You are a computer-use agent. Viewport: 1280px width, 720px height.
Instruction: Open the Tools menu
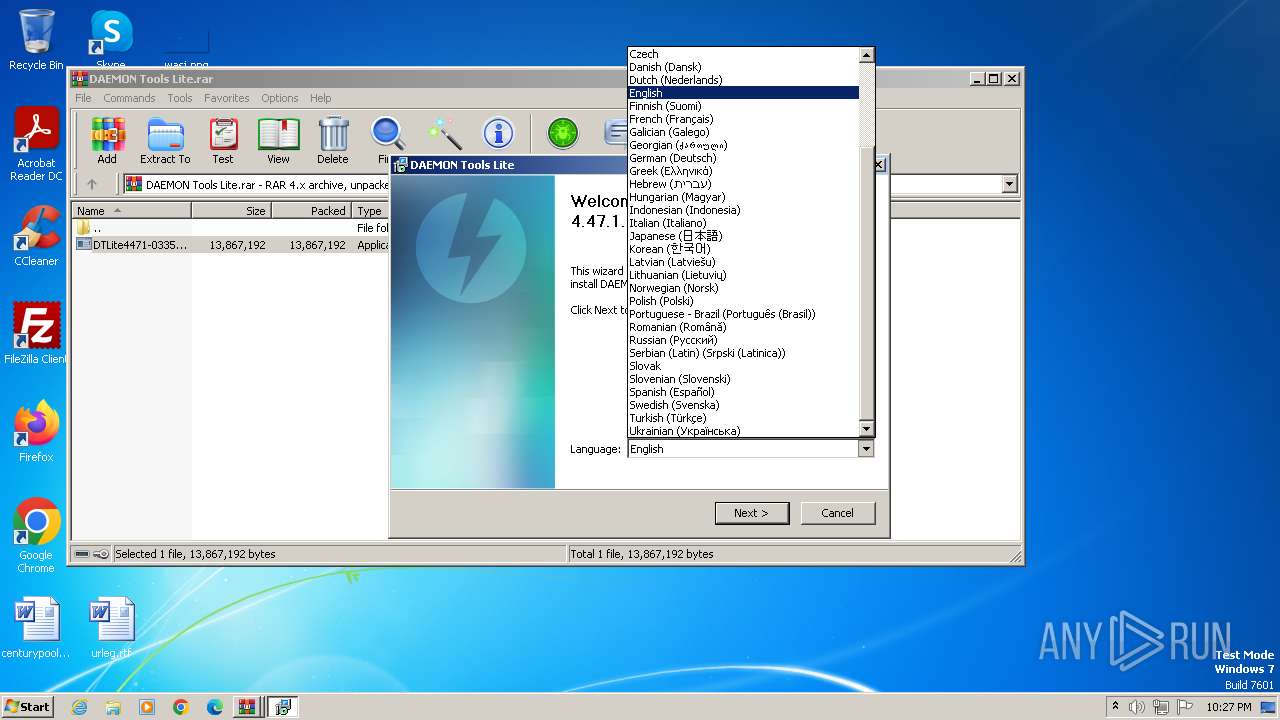coord(180,98)
